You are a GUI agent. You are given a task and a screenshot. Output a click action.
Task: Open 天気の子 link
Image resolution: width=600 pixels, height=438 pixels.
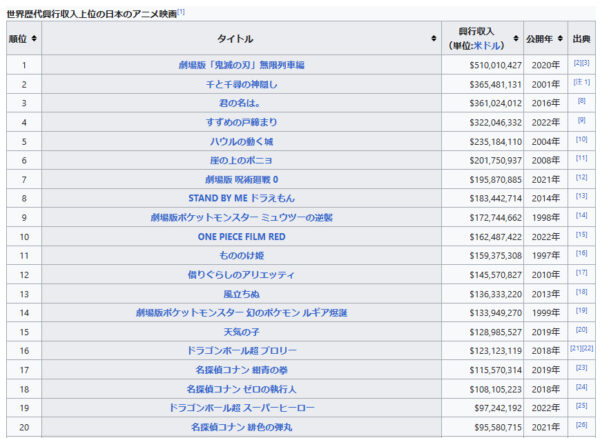(241, 332)
